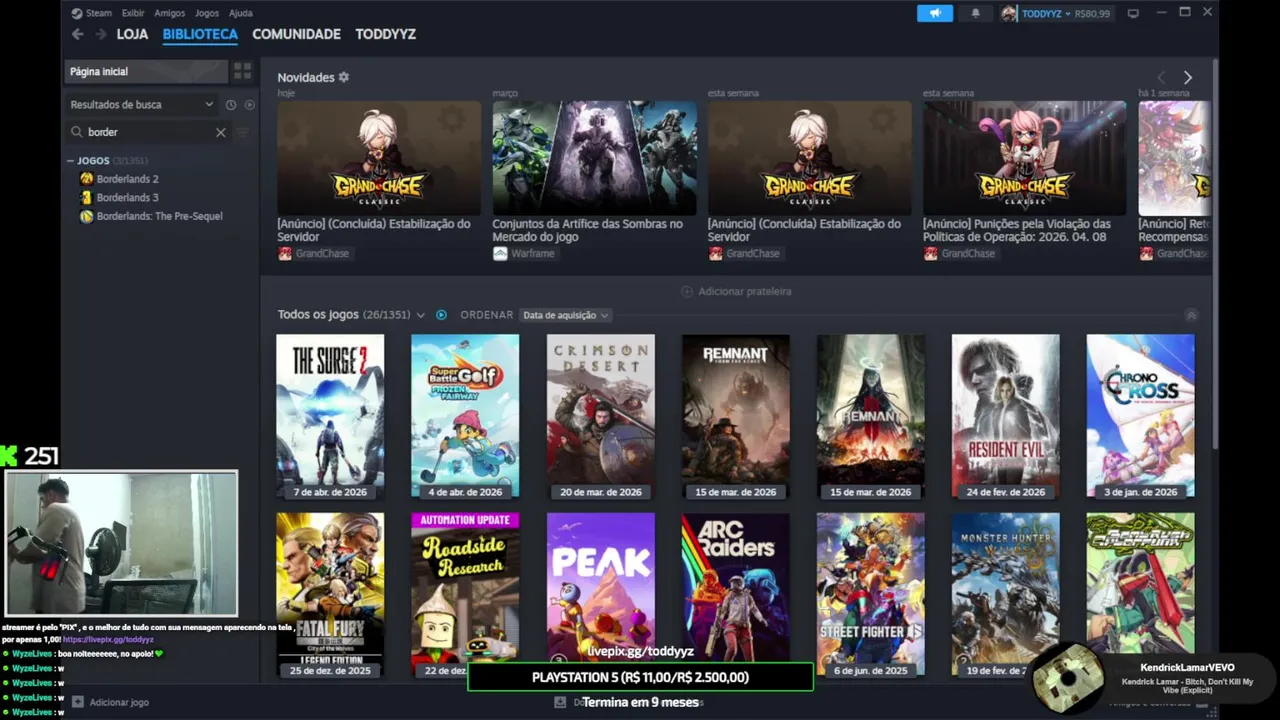This screenshot has height=720, width=1280.
Task: Show next Novidades items arrow
Action: click(x=1188, y=77)
